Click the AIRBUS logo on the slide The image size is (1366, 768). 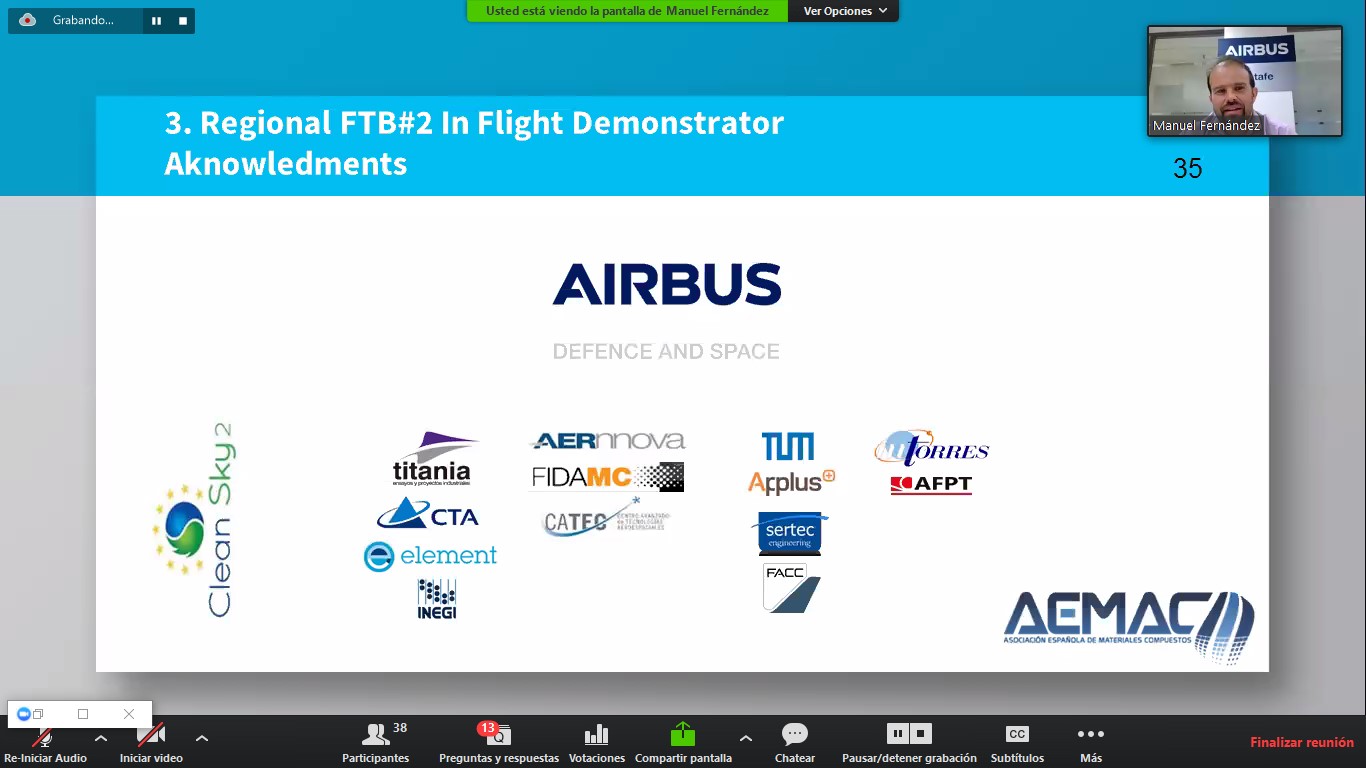coord(667,284)
